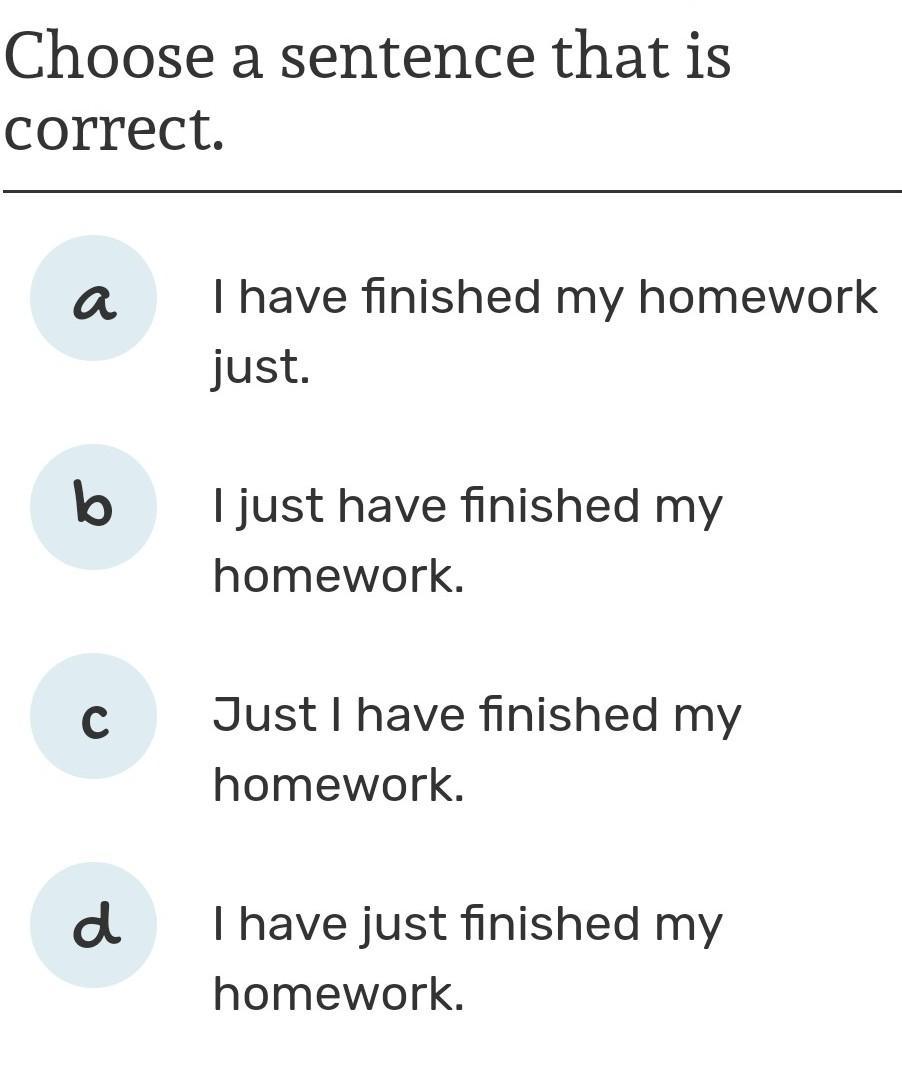Image resolution: width=902 pixels, height=1084 pixels.
Task: Click the word 'sentence' in the question heading
Action: (408, 56)
